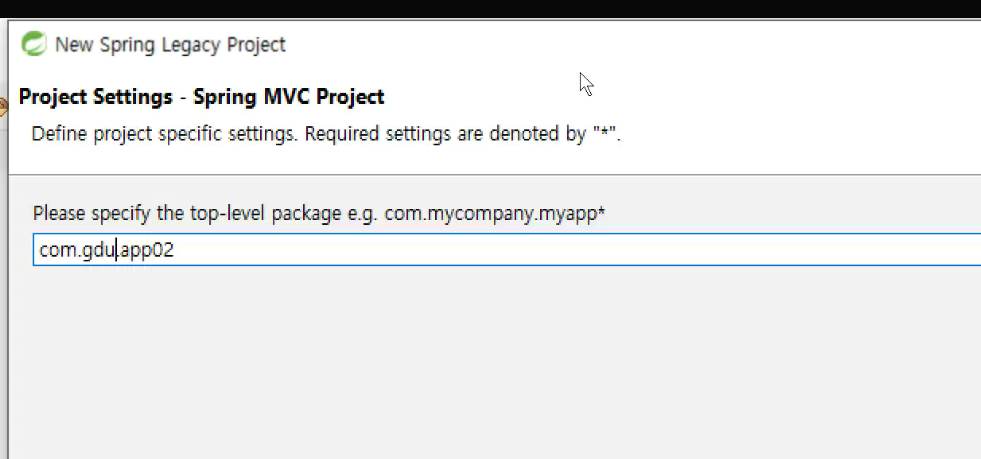Click the partially hidden icon at left edge
Screen dimensions: 981x459
3,108
